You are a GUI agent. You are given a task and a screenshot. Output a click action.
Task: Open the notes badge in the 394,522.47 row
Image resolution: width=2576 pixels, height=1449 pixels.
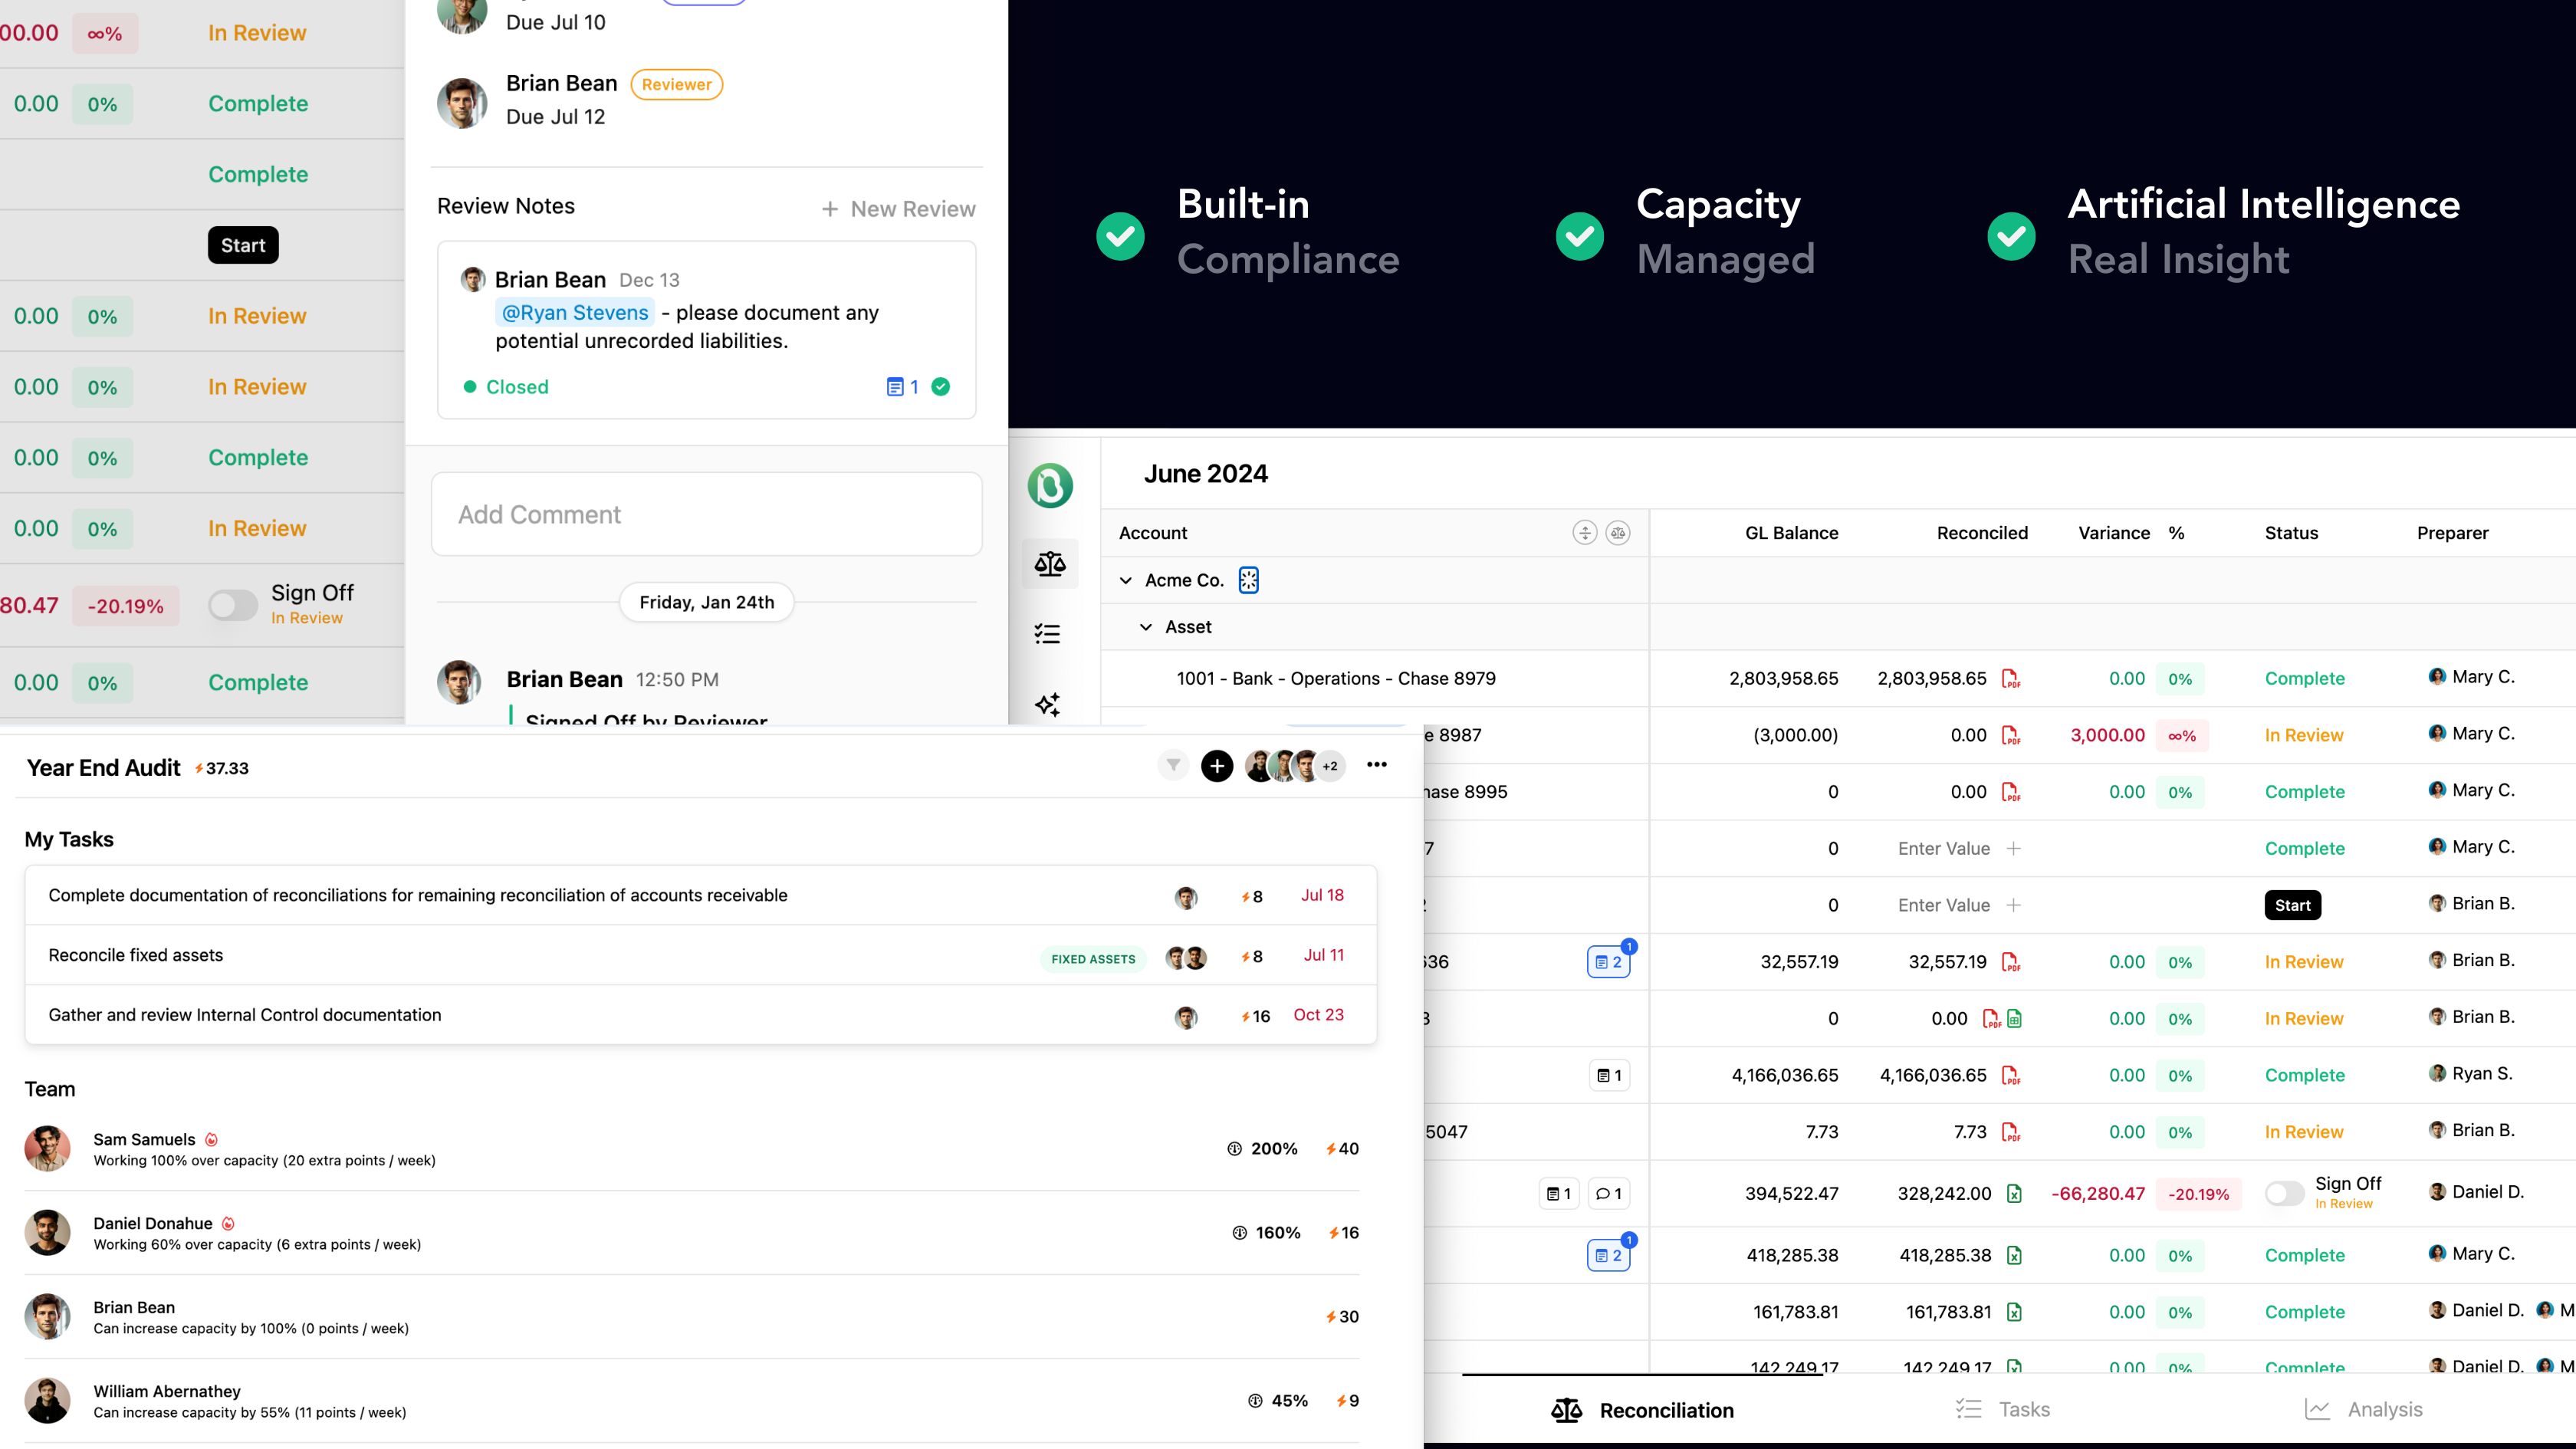(1559, 1194)
